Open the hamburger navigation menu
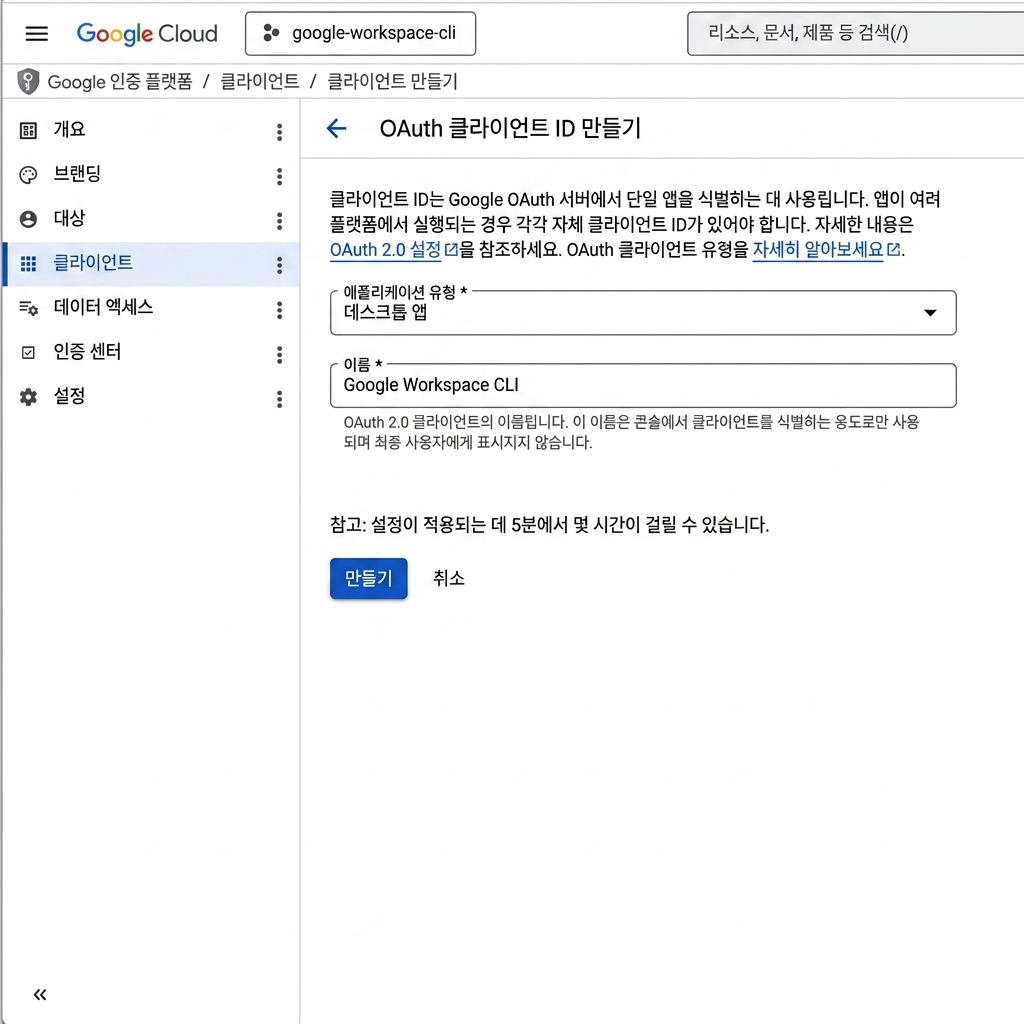 click(x=37, y=33)
